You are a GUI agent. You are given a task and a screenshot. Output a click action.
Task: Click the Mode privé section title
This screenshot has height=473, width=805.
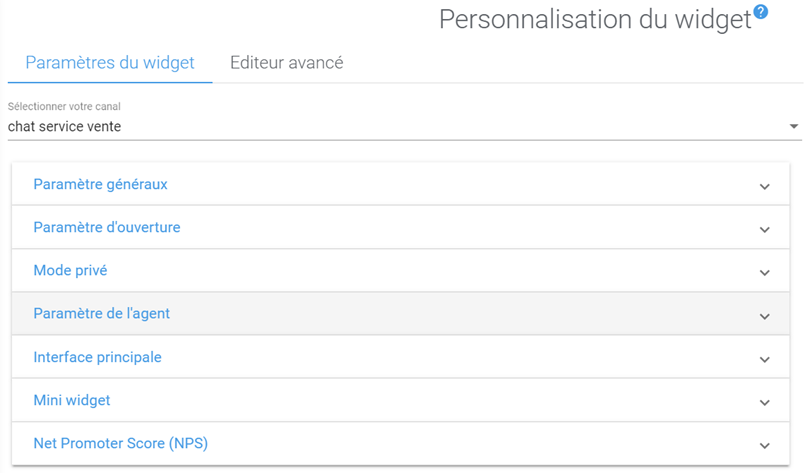70,271
